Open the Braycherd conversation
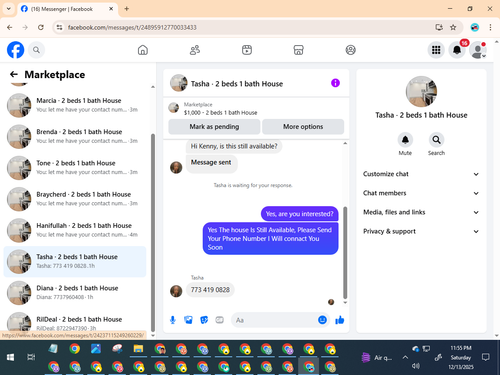Image resolution: width=500 pixels, height=375 pixels. (75, 199)
